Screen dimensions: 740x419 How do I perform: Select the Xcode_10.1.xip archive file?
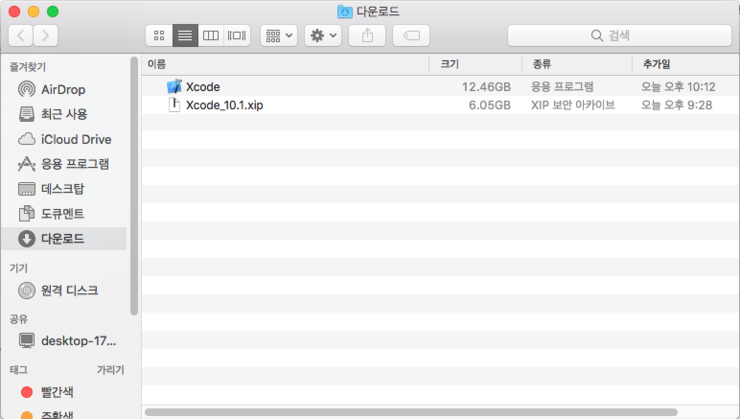(x=223, y=105)
